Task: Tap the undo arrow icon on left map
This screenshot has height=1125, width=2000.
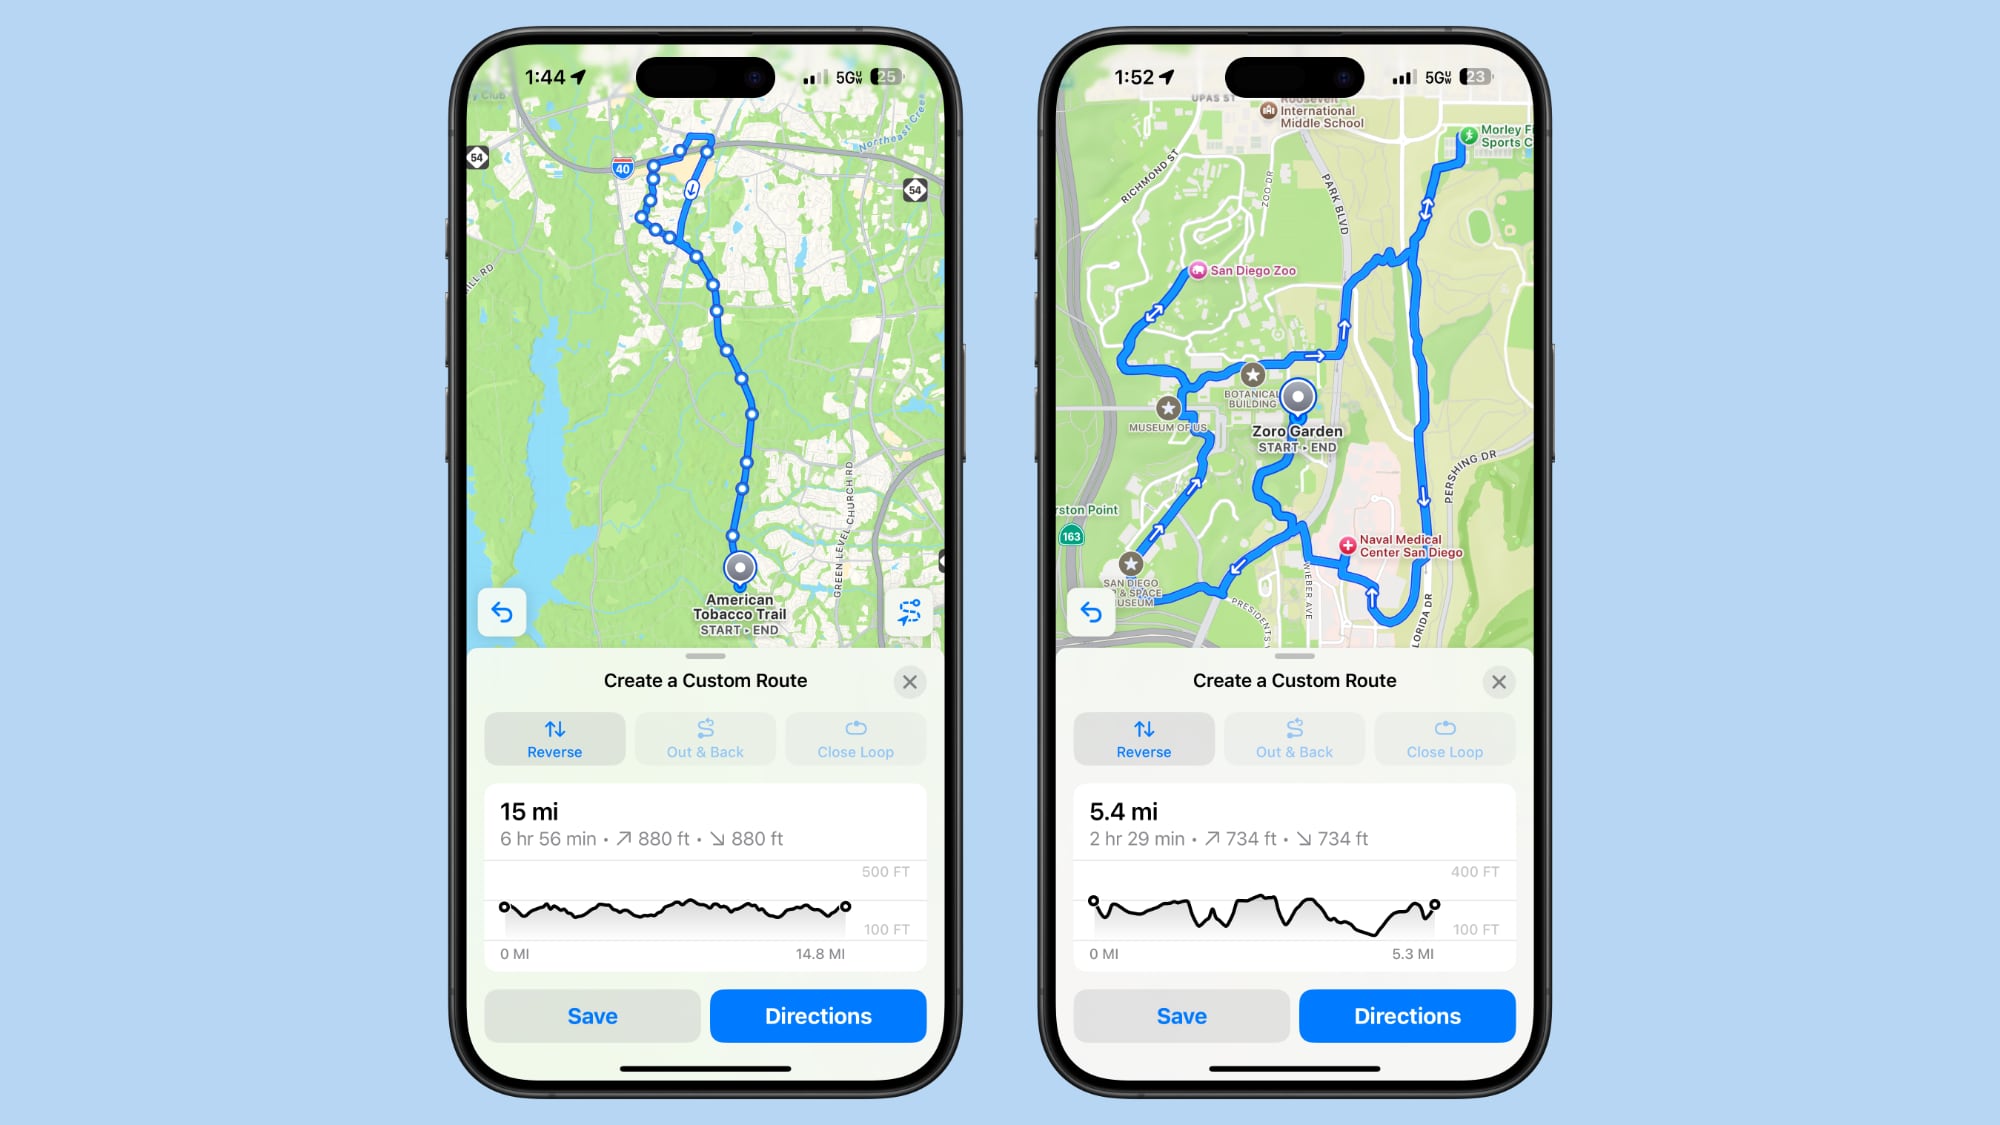Action: (503, 613)
